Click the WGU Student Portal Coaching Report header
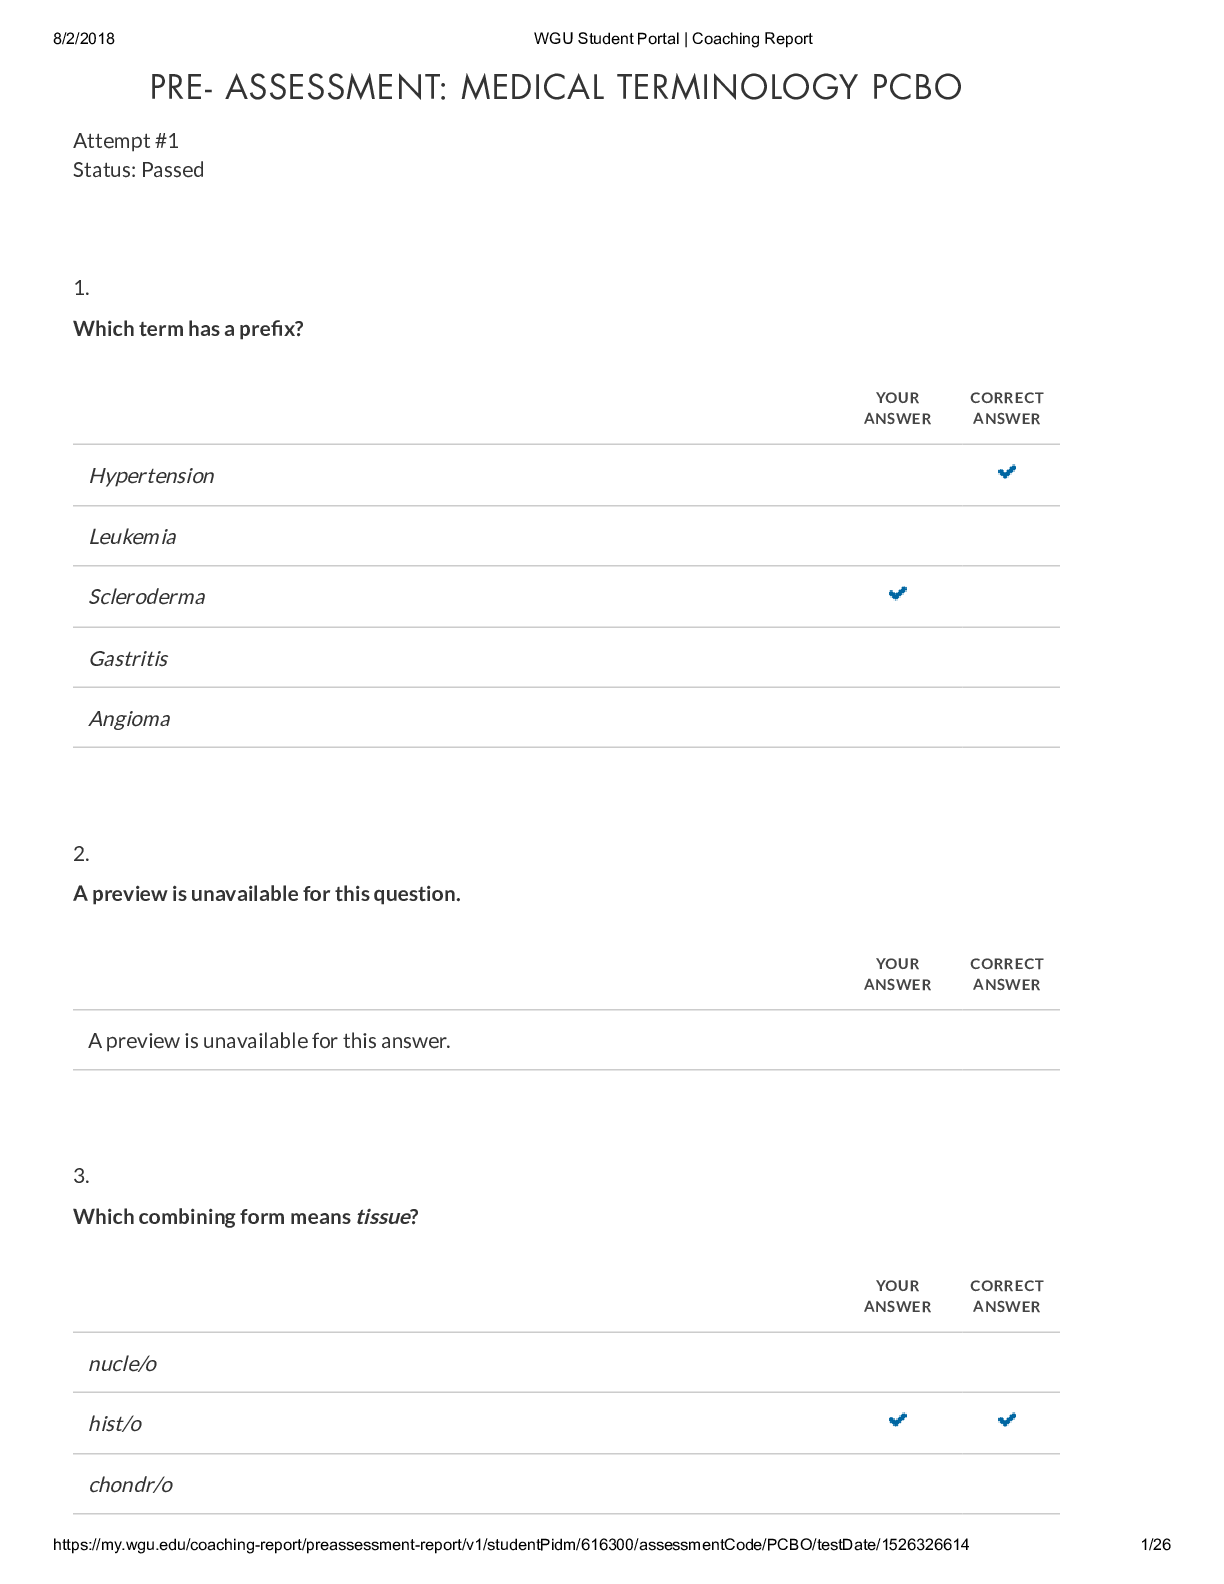 [x=673, y=39]
